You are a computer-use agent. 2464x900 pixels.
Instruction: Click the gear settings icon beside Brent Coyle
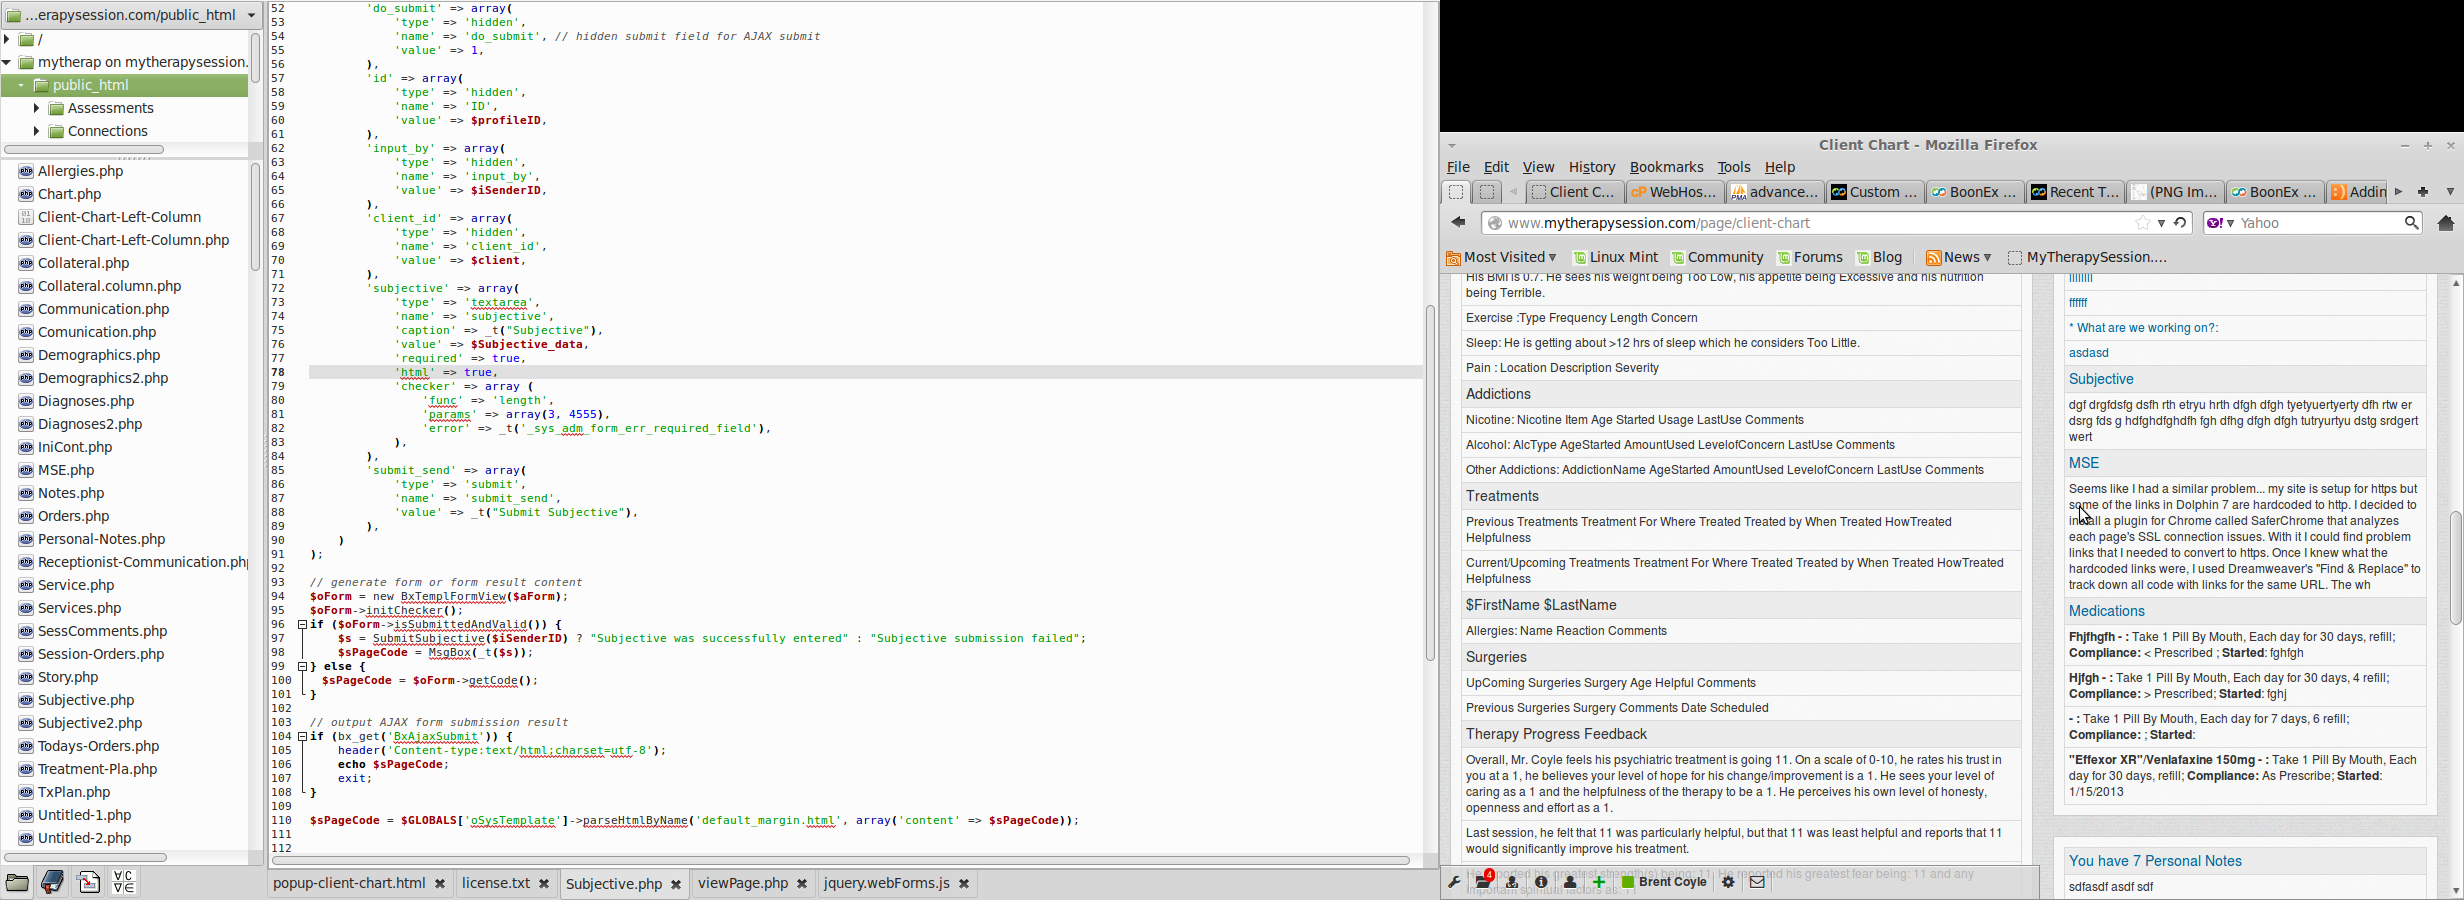[x=1728, y=882]
